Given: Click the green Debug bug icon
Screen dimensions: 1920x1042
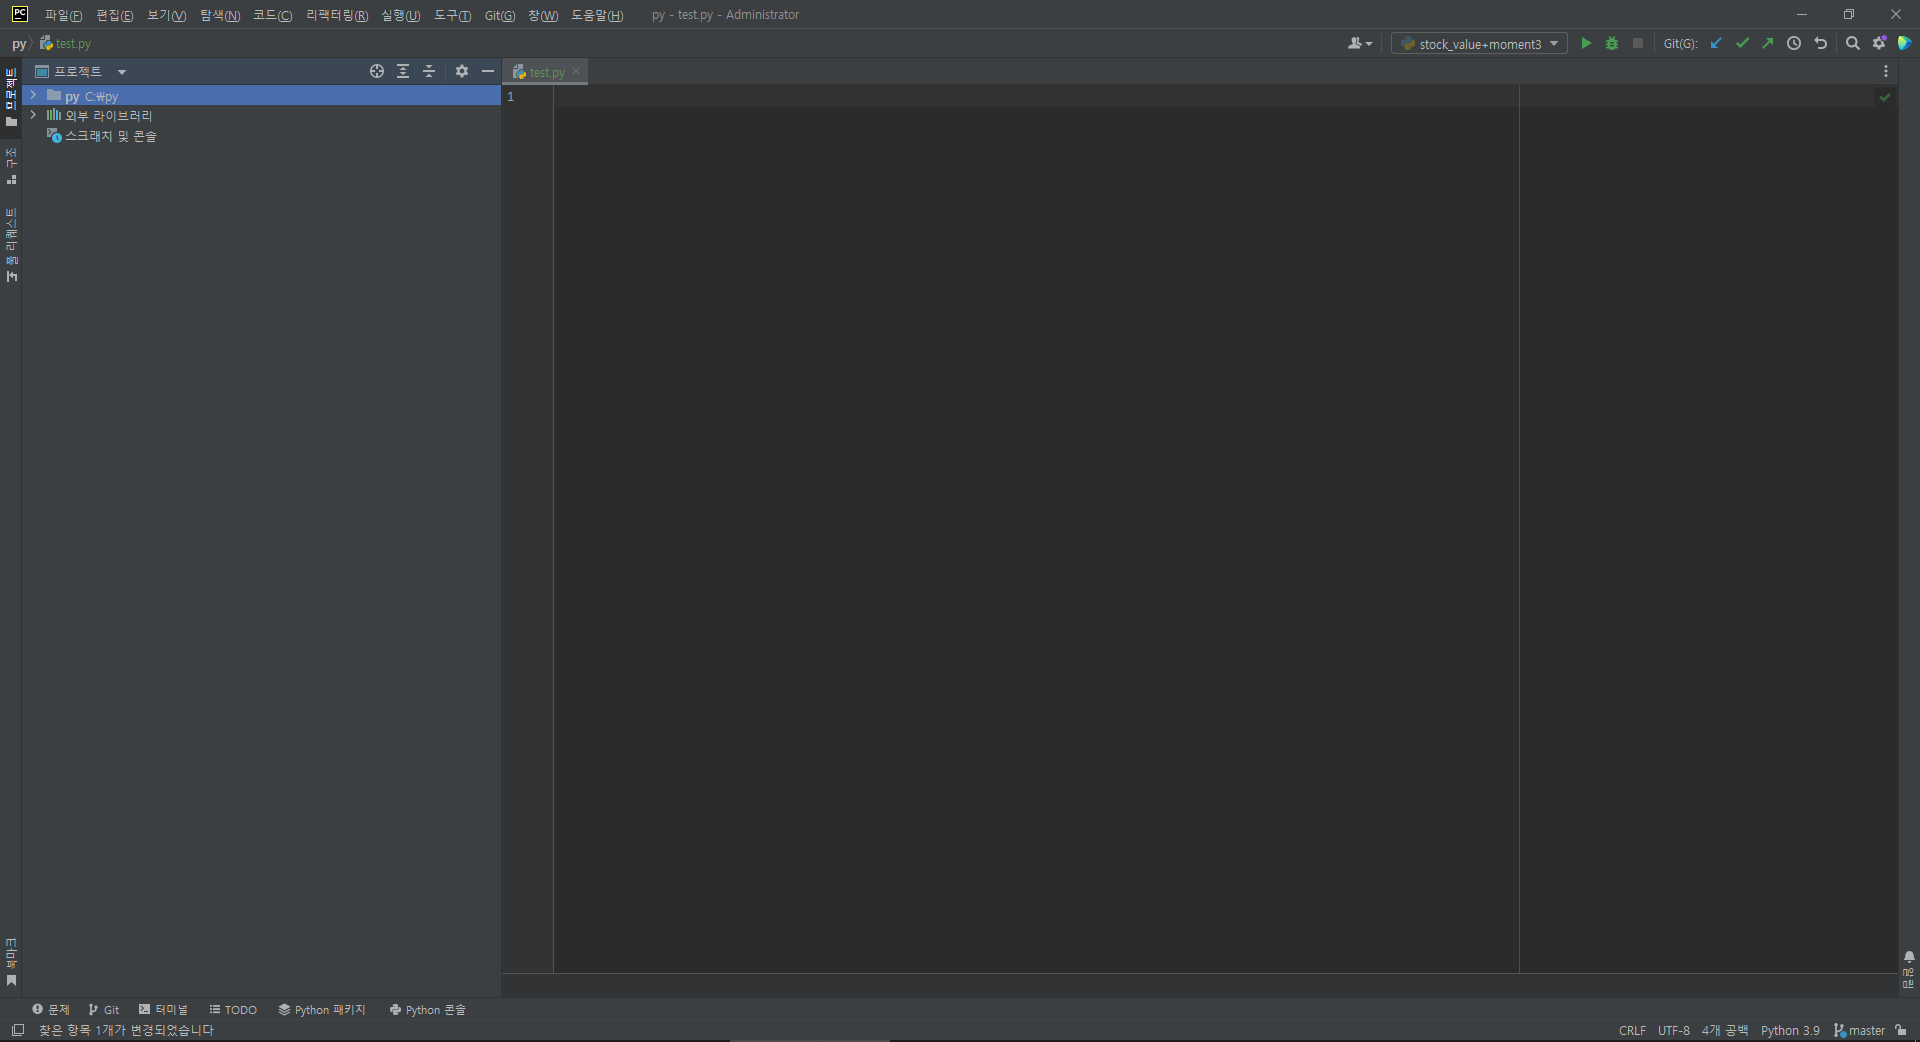Looking at the screenshot, I should click(1612, 43).
